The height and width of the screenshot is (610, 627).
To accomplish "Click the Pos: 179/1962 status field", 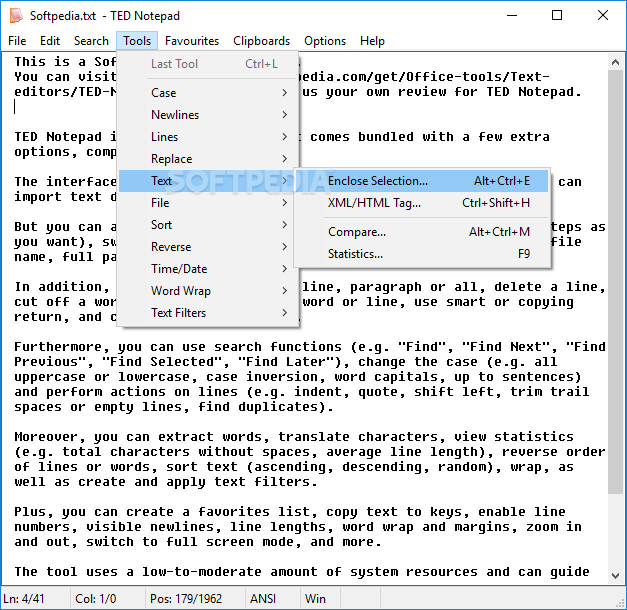I will coord(195,598).
